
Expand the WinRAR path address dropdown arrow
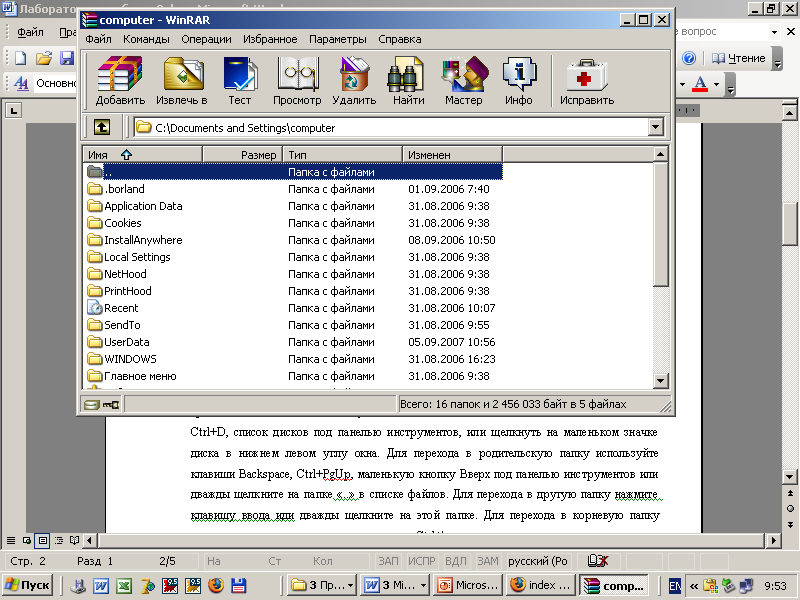[656, 127]
